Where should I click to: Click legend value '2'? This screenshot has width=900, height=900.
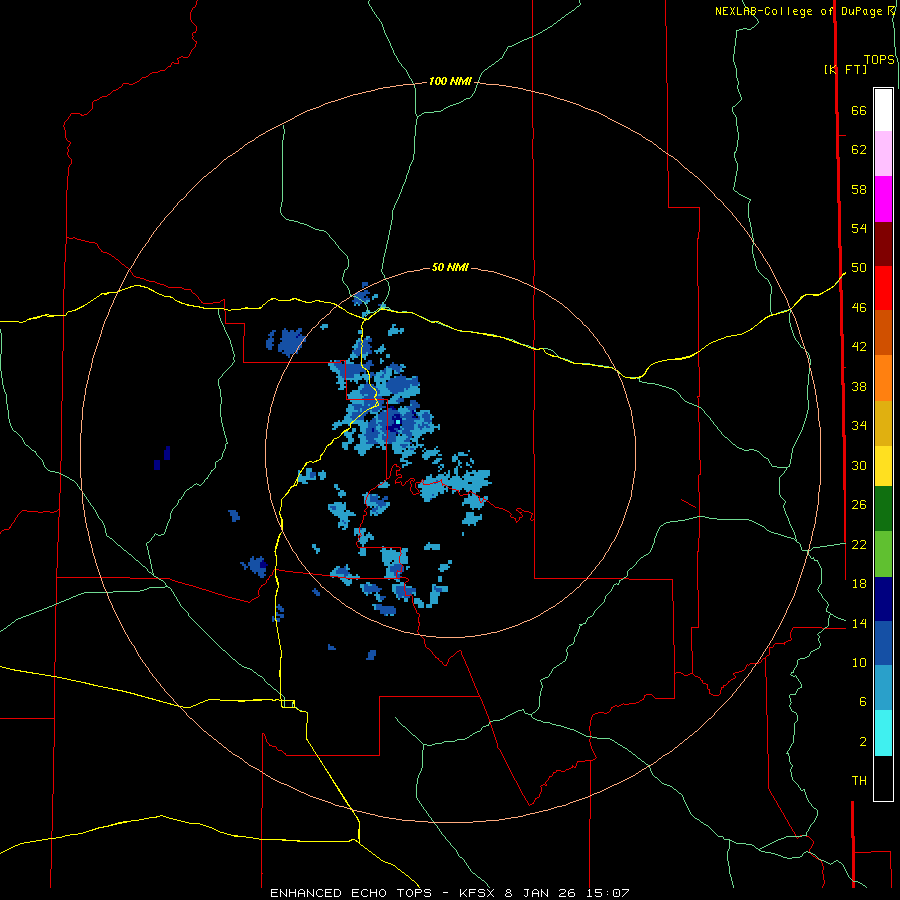pos(863,742)
